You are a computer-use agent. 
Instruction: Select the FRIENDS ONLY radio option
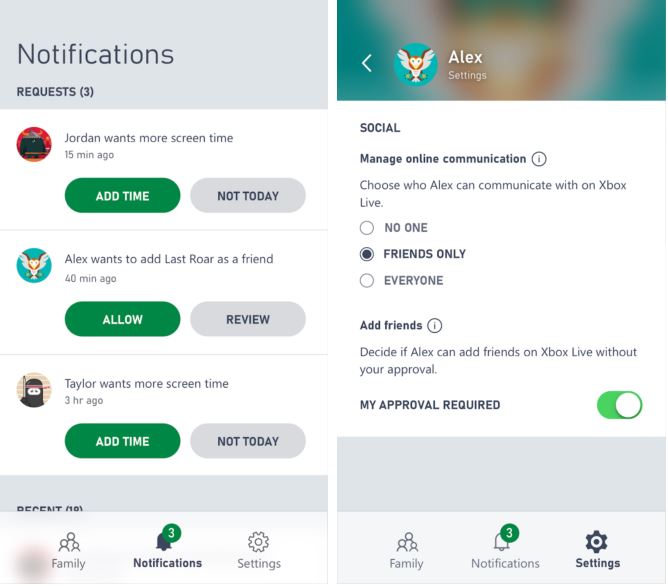click(367, 254)
